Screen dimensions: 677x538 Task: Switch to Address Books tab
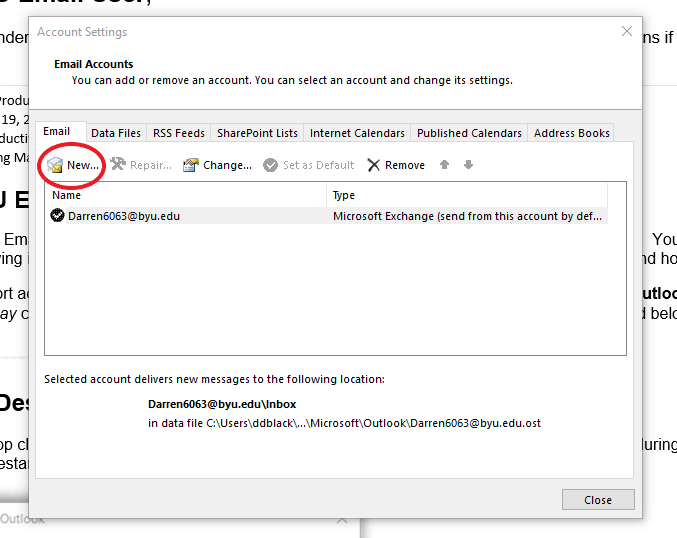point(571,133)
